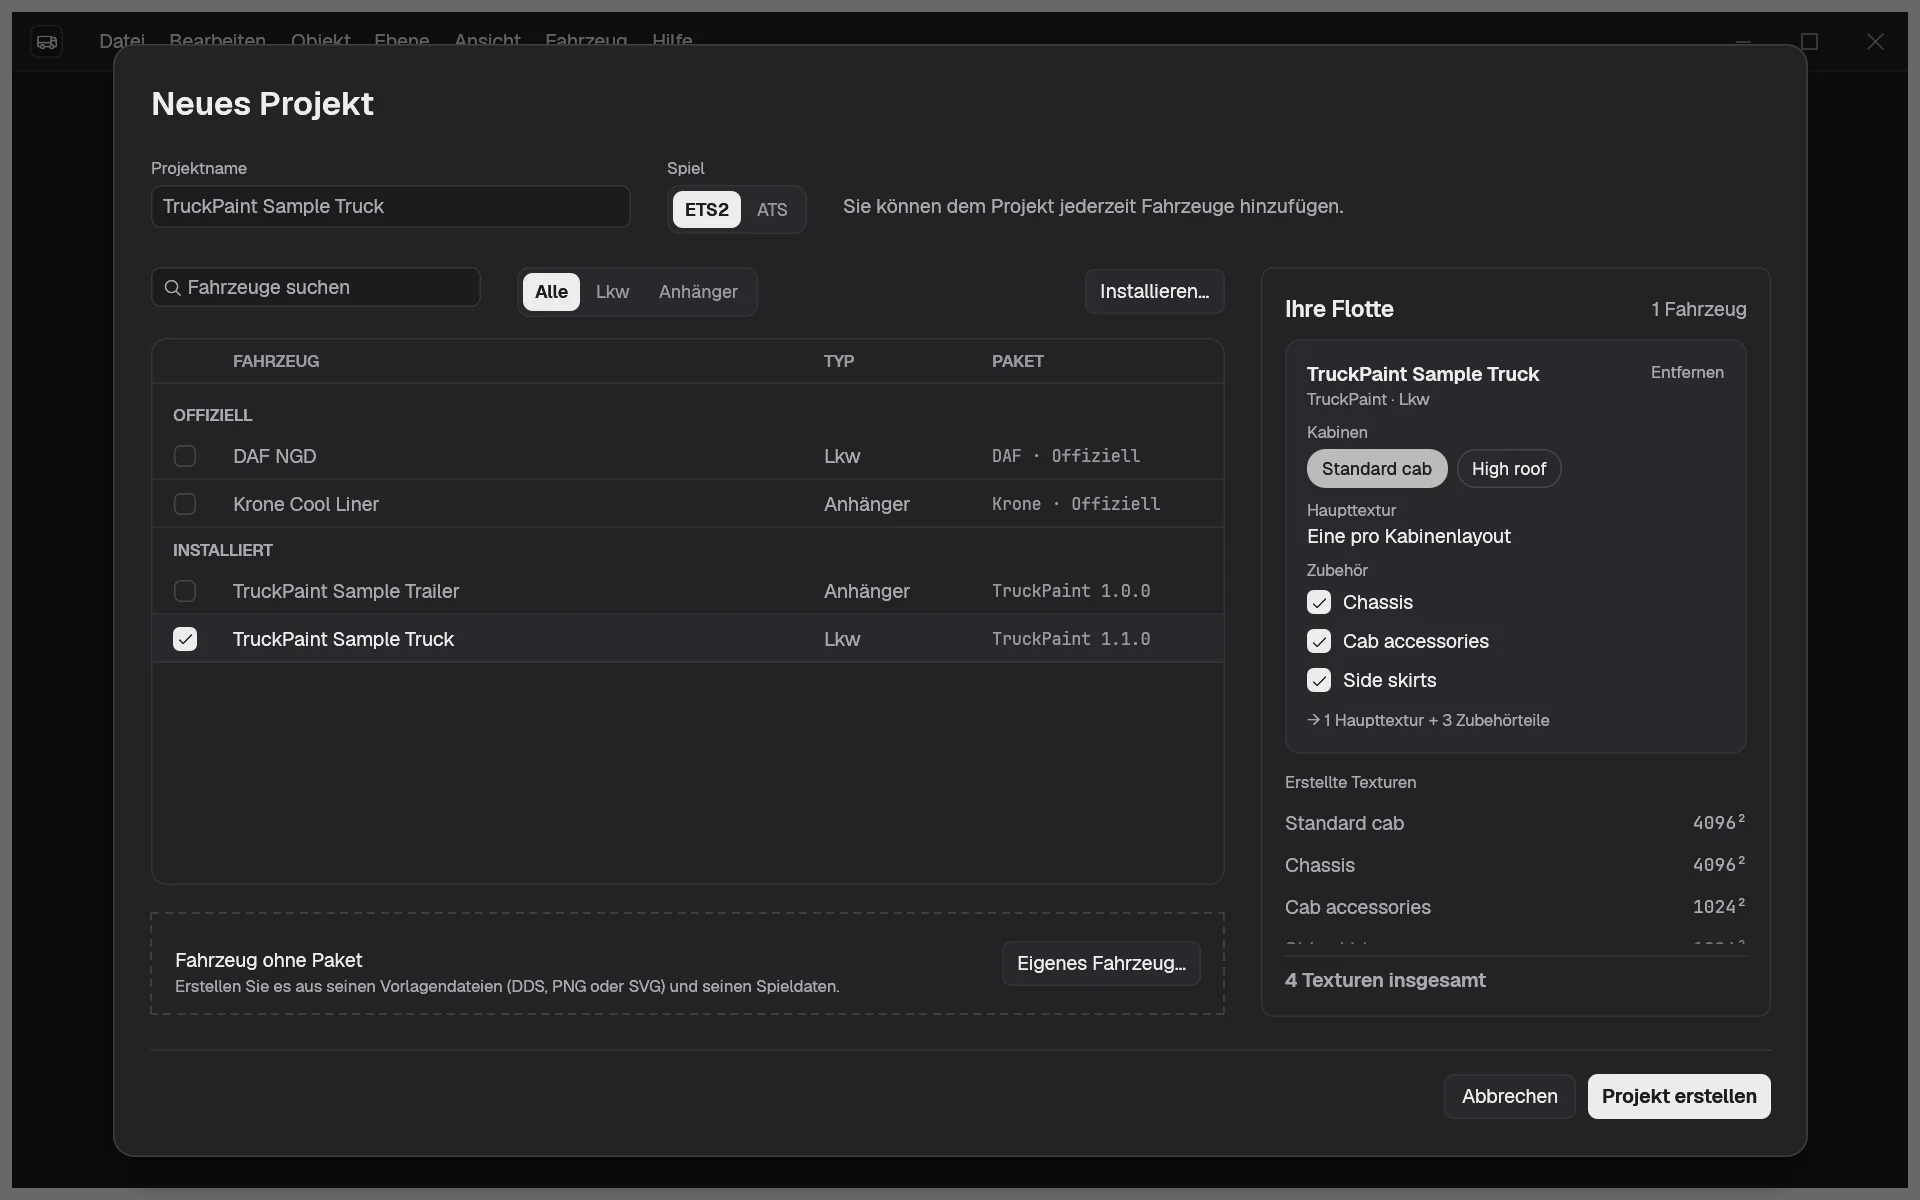
Task: Select the Standard cab chip
Action: coord(1377,469)
